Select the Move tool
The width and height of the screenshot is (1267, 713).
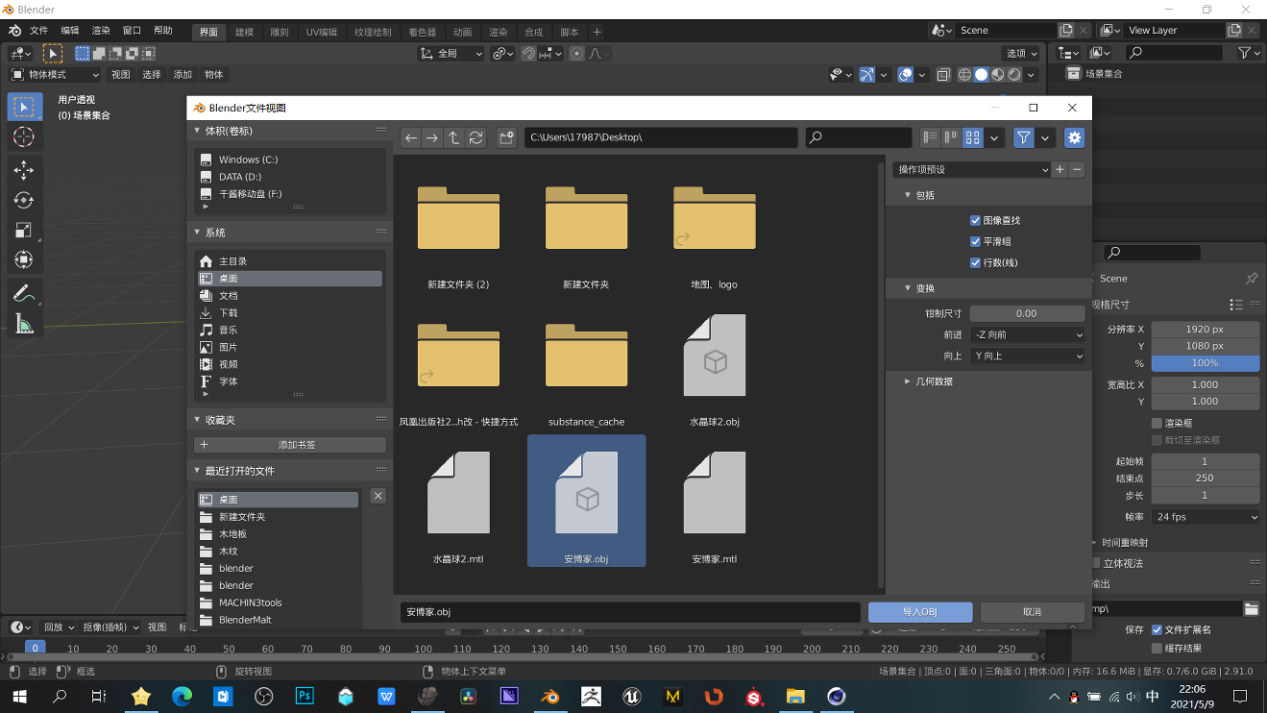click(x=24, y=171)
